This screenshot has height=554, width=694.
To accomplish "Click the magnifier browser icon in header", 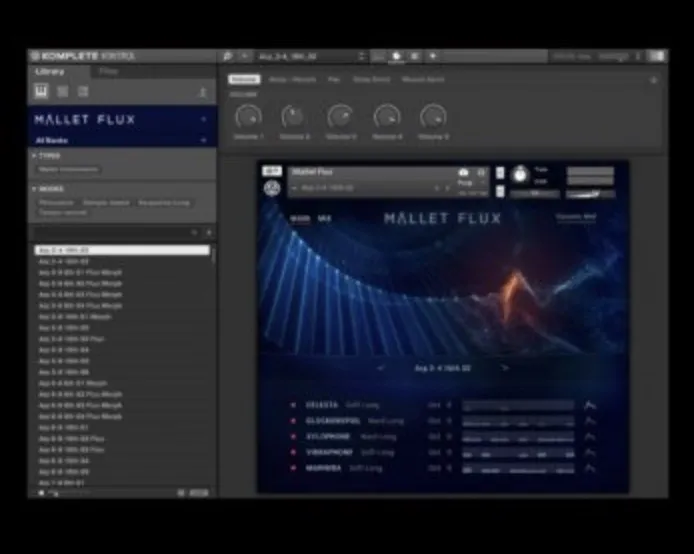I will pos(227,56).
